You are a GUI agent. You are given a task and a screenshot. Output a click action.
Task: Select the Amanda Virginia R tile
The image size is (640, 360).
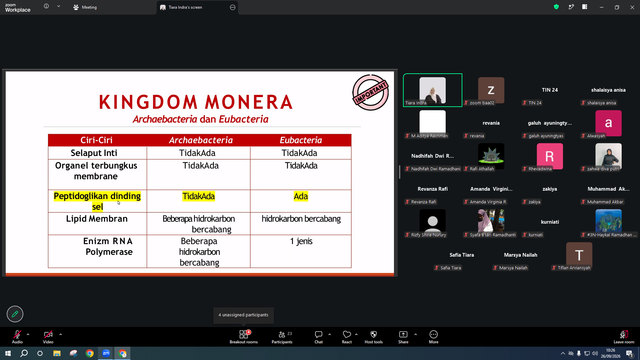pos(491,189)
